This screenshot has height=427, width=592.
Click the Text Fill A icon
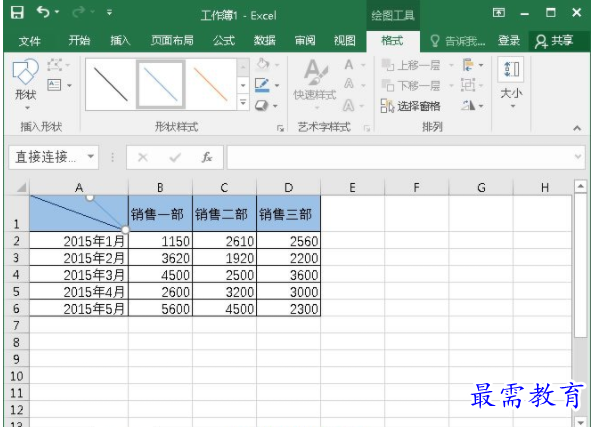pyautogui.click(x=349, y=65)
